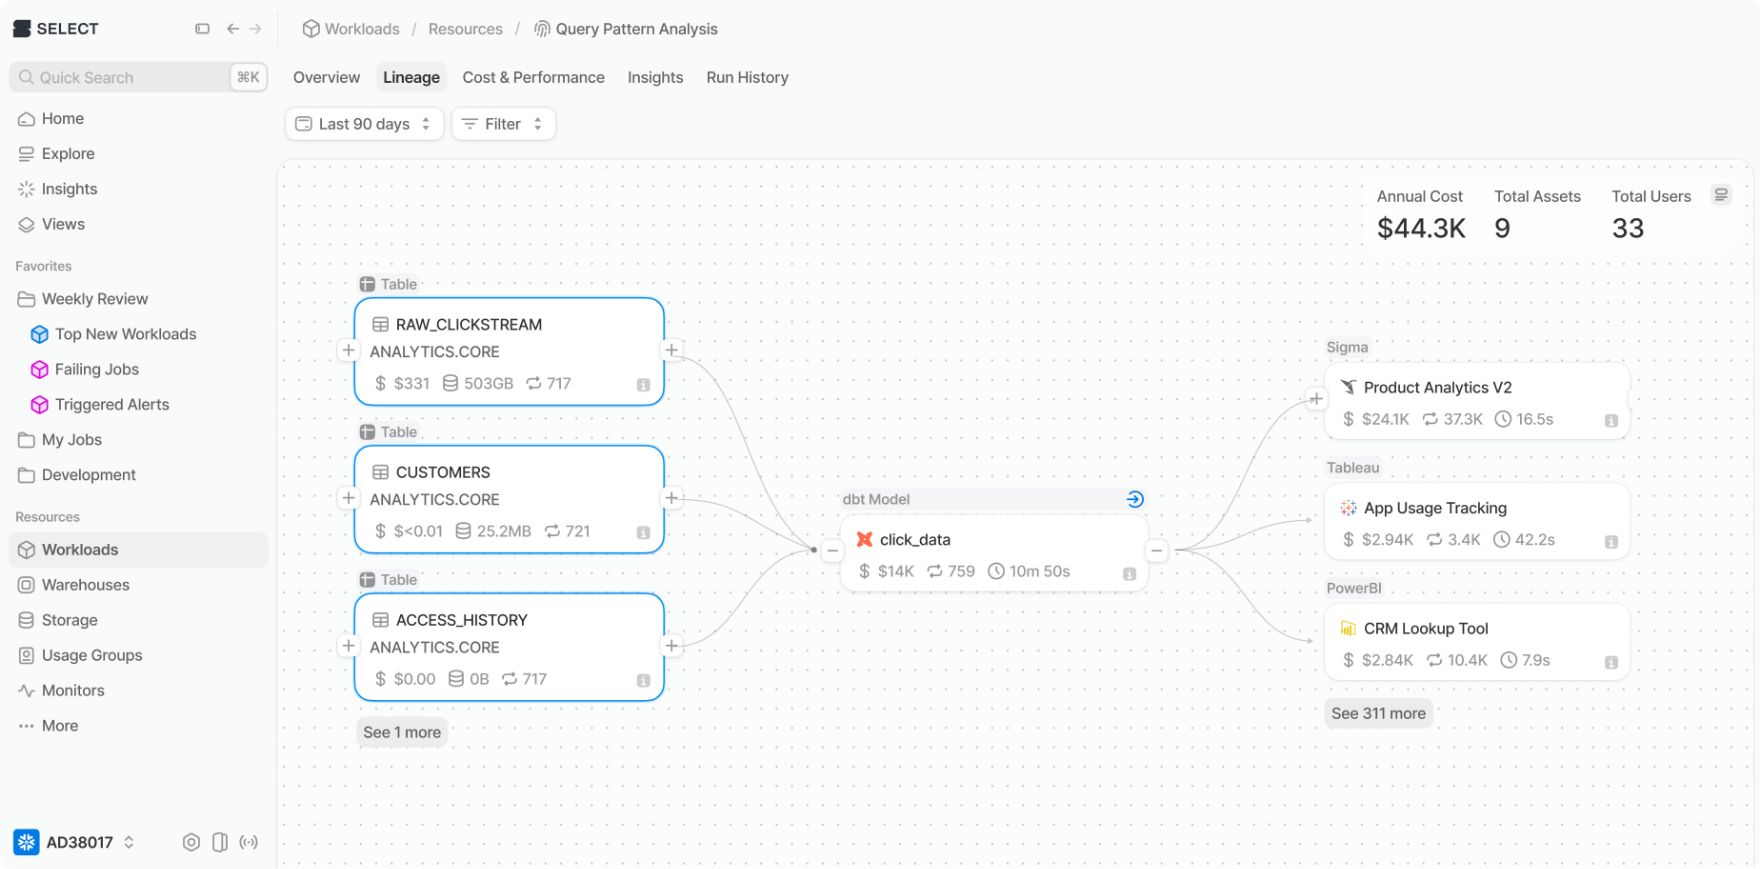Switch to the Cost & Performance tab

coord(533,77)
